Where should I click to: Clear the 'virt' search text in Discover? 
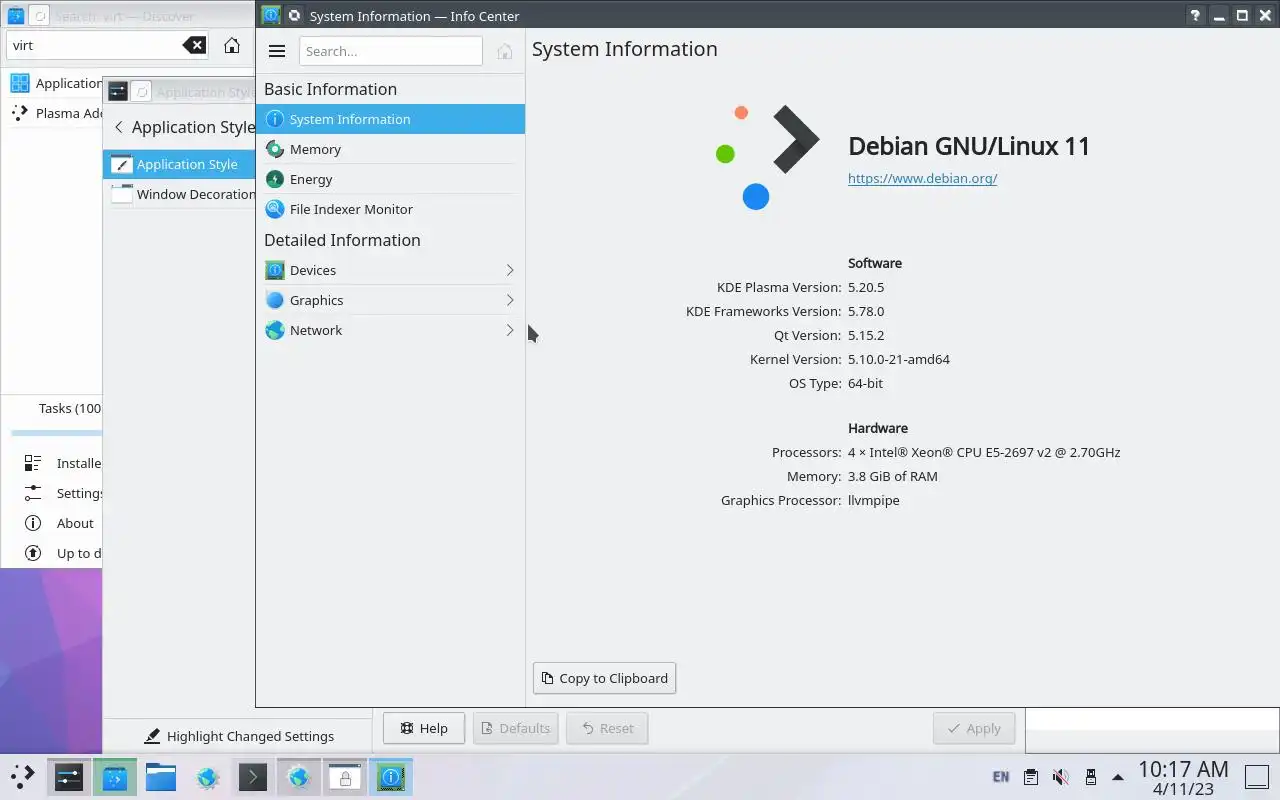pyautogui.click(x=194, y=45)
